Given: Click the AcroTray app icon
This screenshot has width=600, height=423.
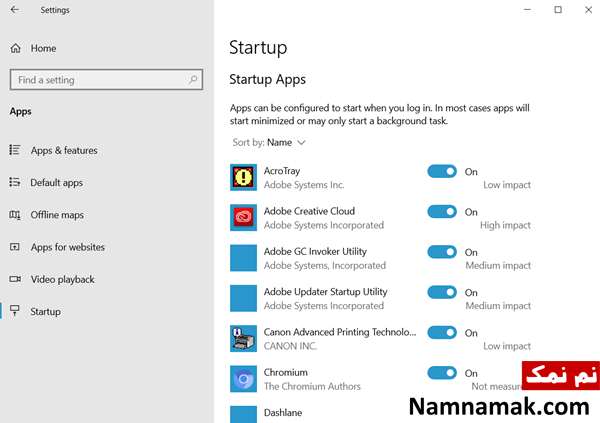Looking at the screenshot, I should tap(243, 177).
